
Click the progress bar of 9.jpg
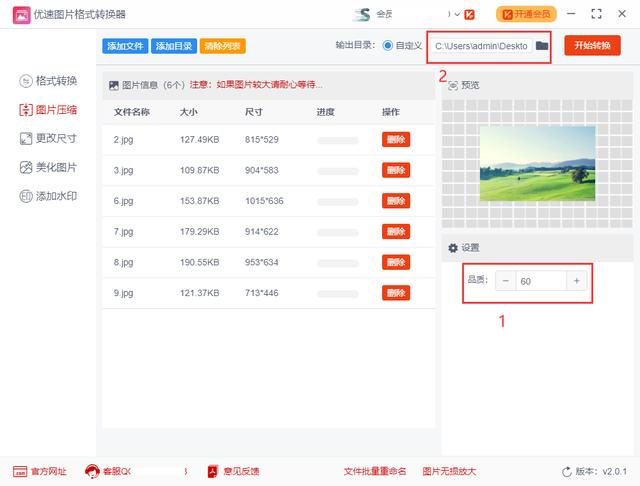click(338, 294)
